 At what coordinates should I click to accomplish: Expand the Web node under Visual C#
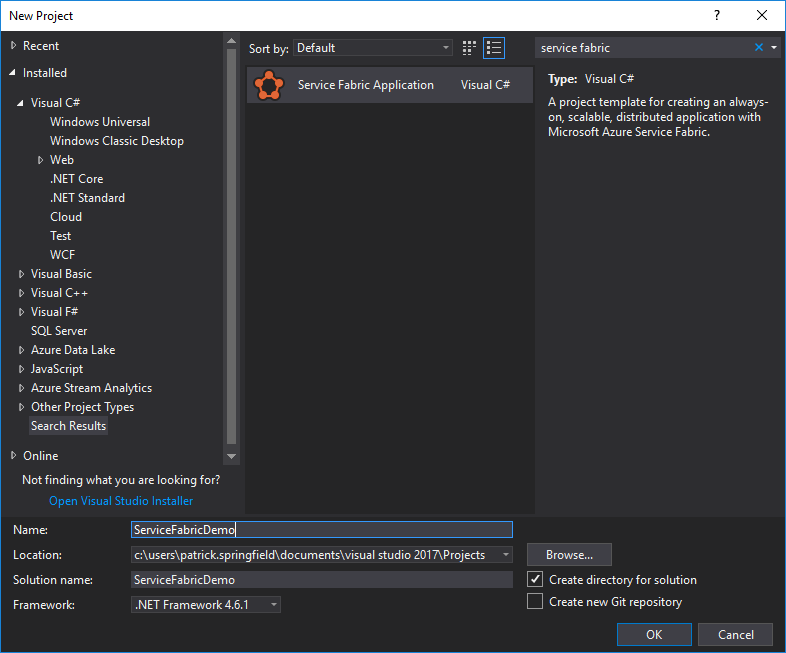[x=41, y=160]
